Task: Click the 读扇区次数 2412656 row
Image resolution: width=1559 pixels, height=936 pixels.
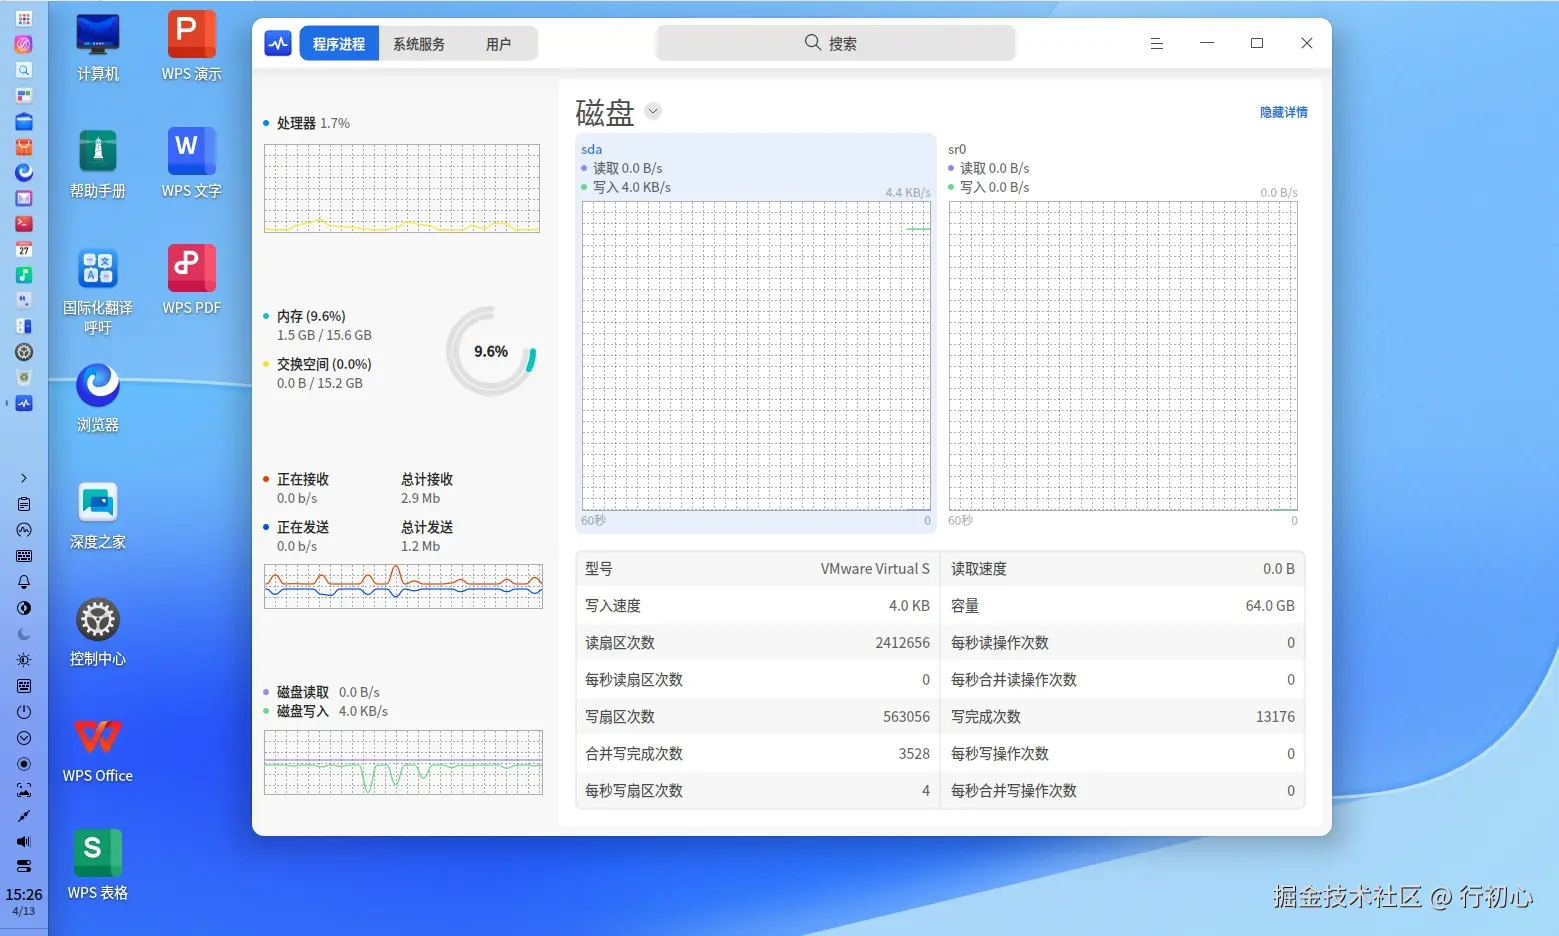Action: (x=757, y=643)
